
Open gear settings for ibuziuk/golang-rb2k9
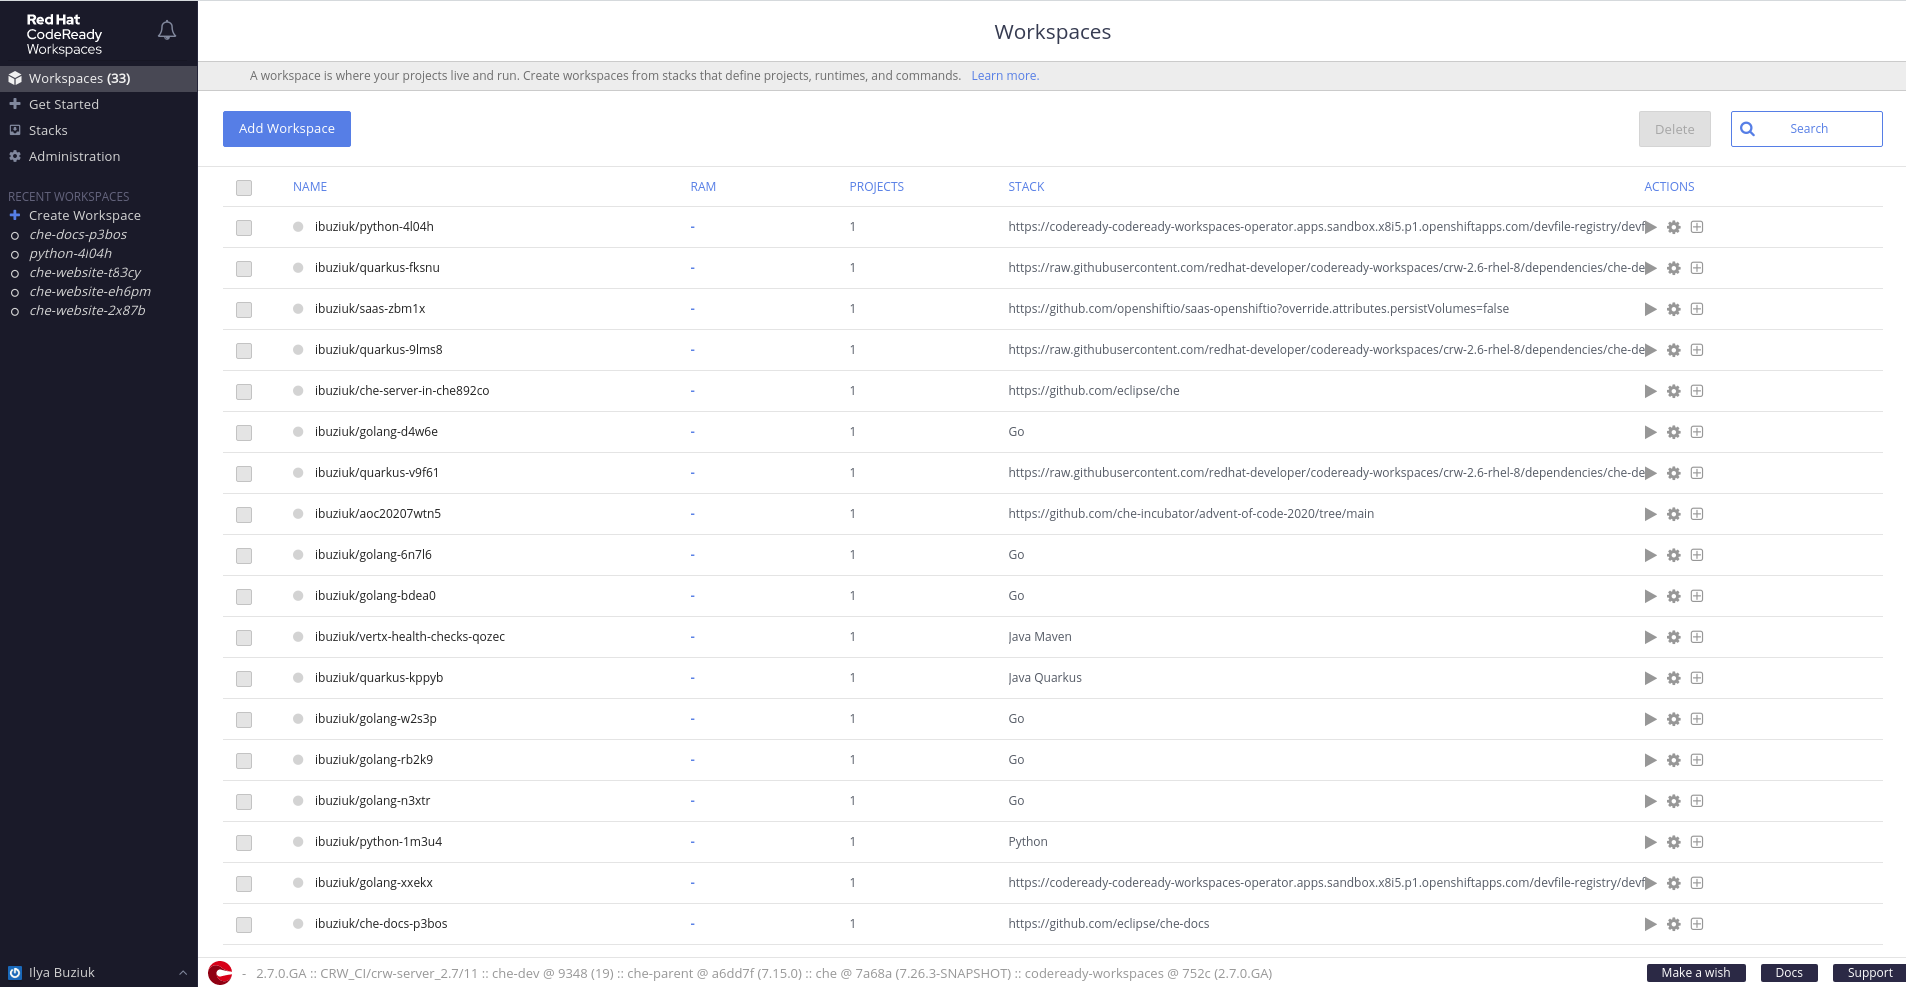(1674, 760)
